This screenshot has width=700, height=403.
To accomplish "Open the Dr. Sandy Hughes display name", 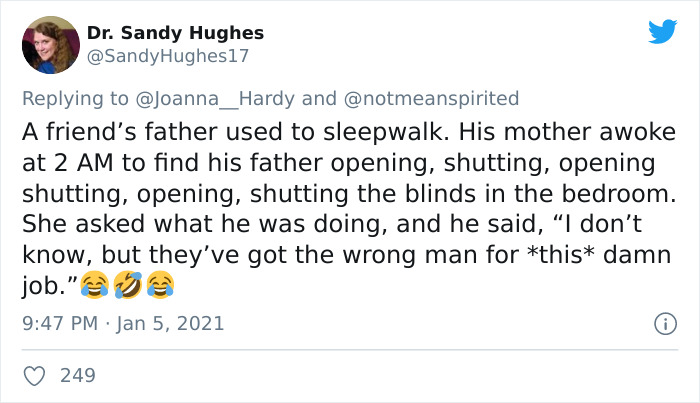I will 175,33.
